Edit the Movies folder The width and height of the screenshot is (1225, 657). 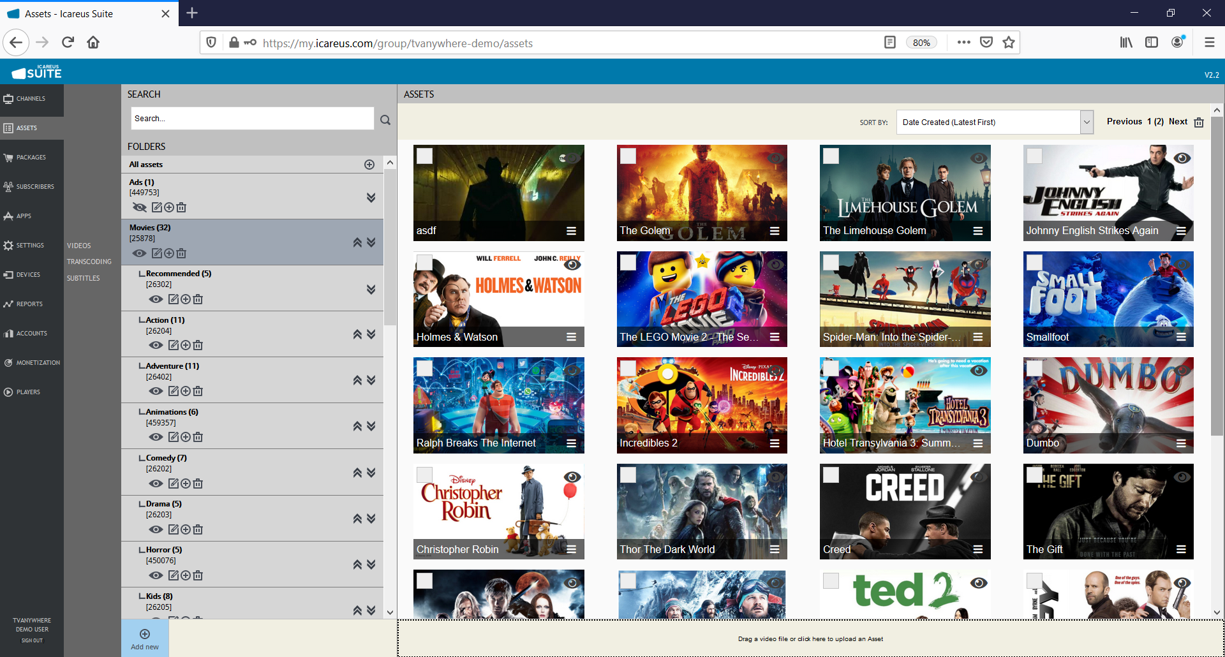click(157, 254)
